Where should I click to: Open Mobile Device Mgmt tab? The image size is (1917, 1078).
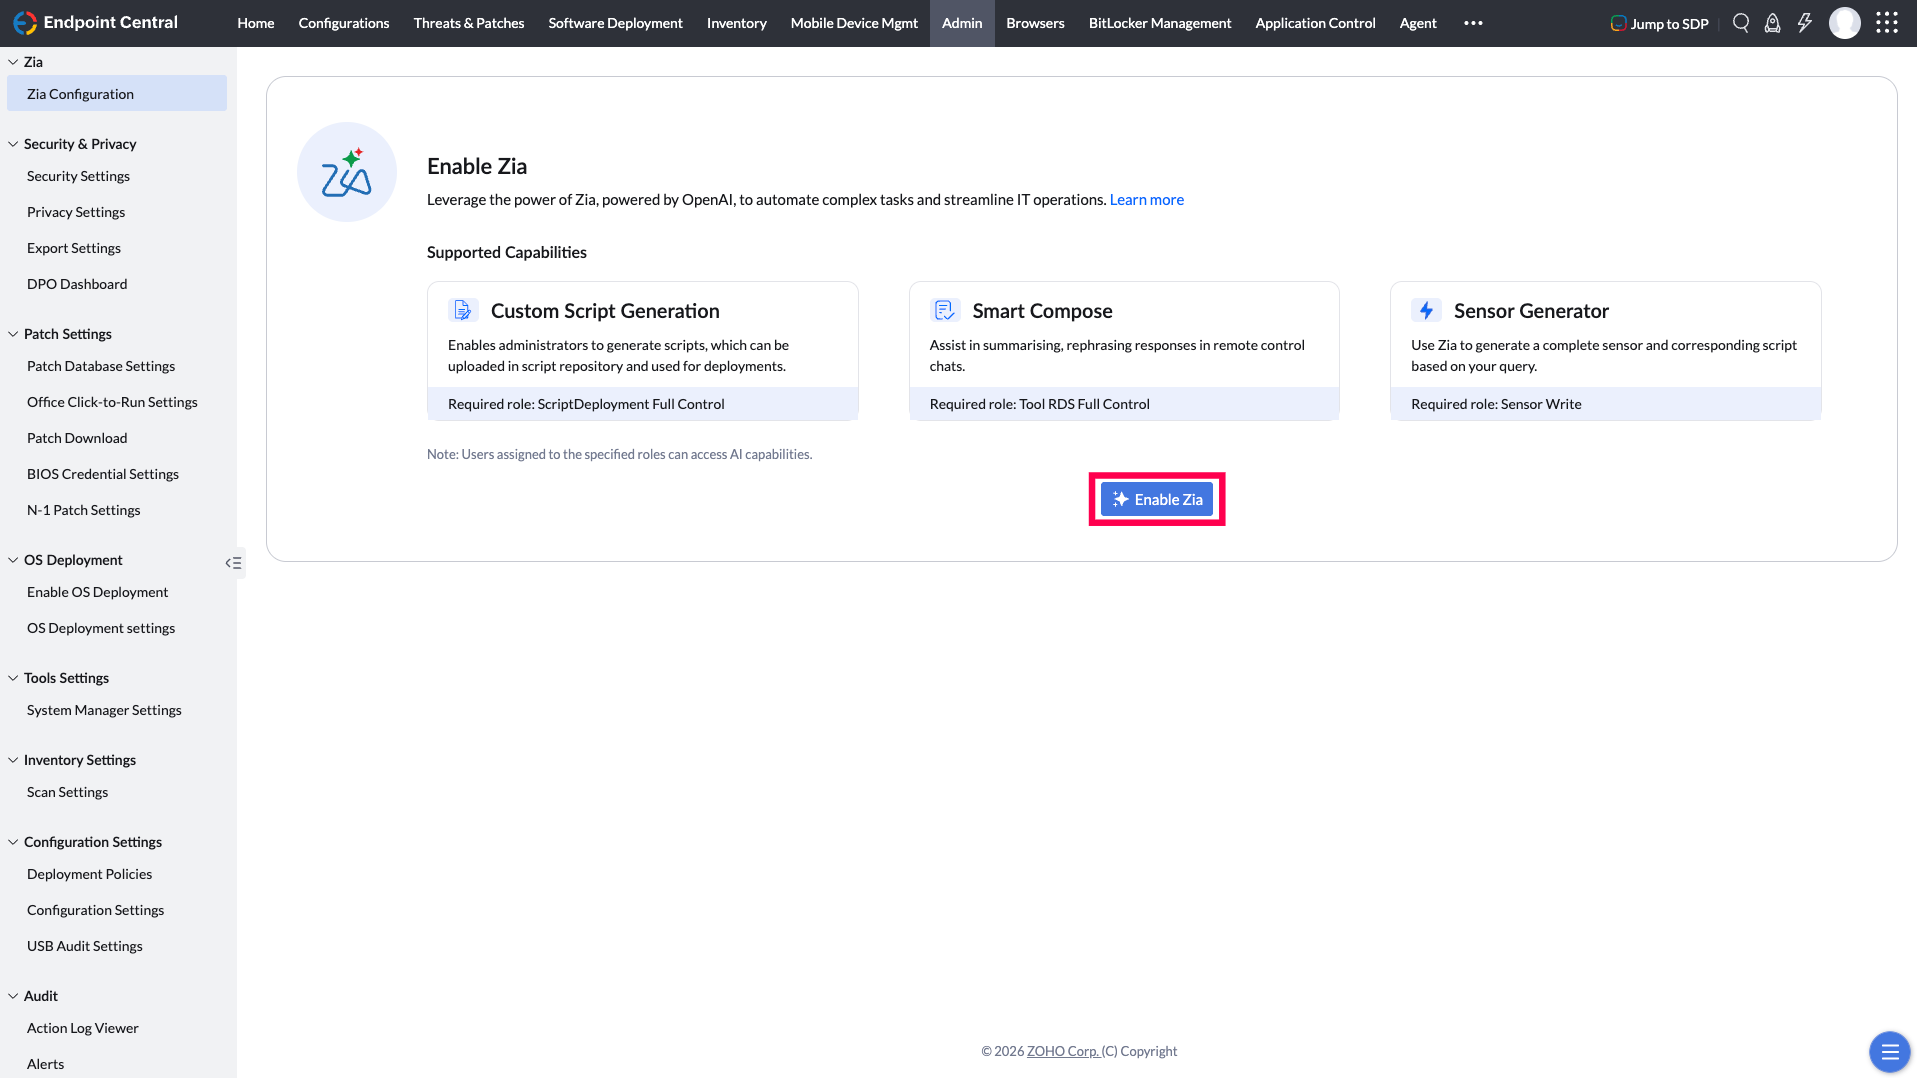click(x=854, y=23)
